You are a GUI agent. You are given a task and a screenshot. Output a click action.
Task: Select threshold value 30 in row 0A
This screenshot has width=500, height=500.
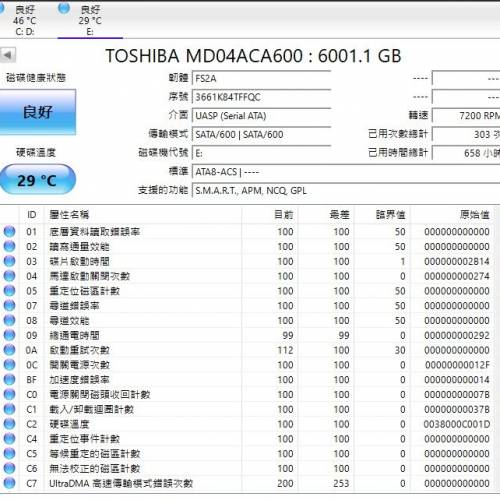(400, 350)
